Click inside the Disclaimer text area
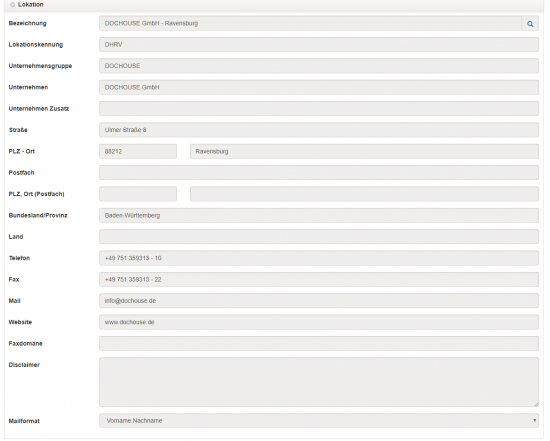Image resolution: width=550 pixels, height=441 pixels. pyautogui.click(x=319, y=382)
